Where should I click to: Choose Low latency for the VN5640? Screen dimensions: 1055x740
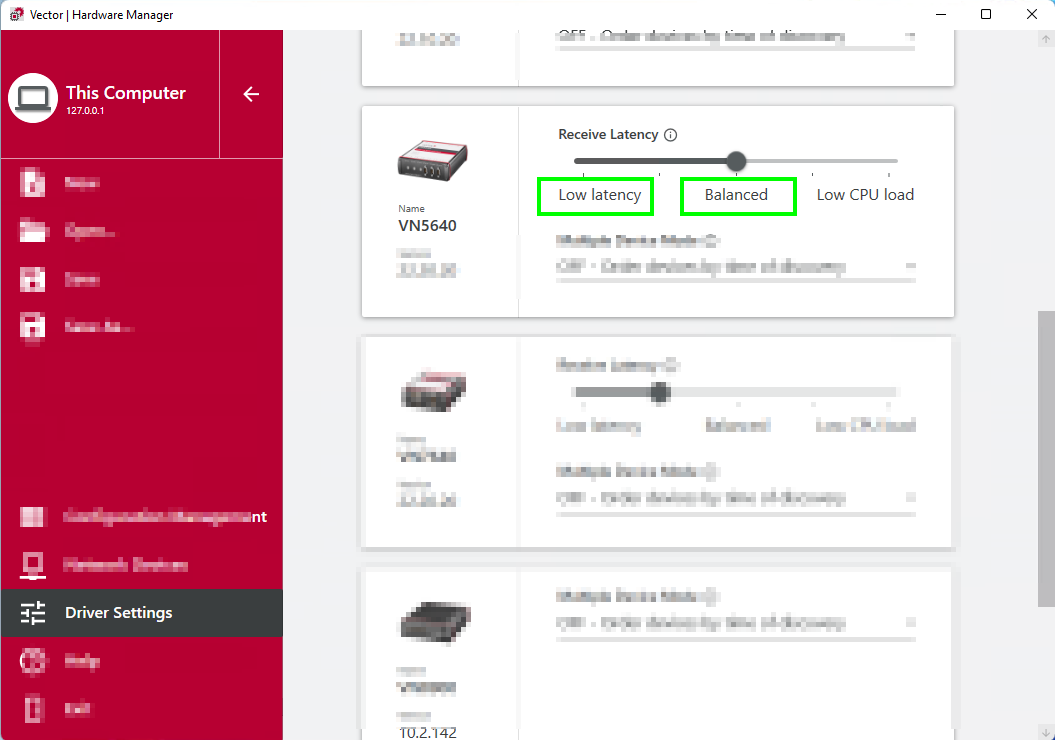(x=599, y=195)
